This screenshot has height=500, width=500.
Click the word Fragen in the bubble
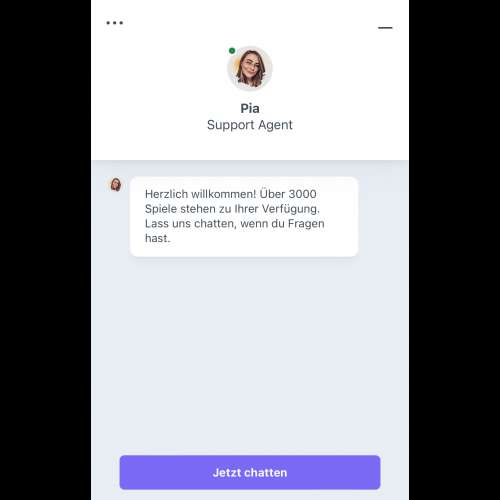tap(306, 224)
